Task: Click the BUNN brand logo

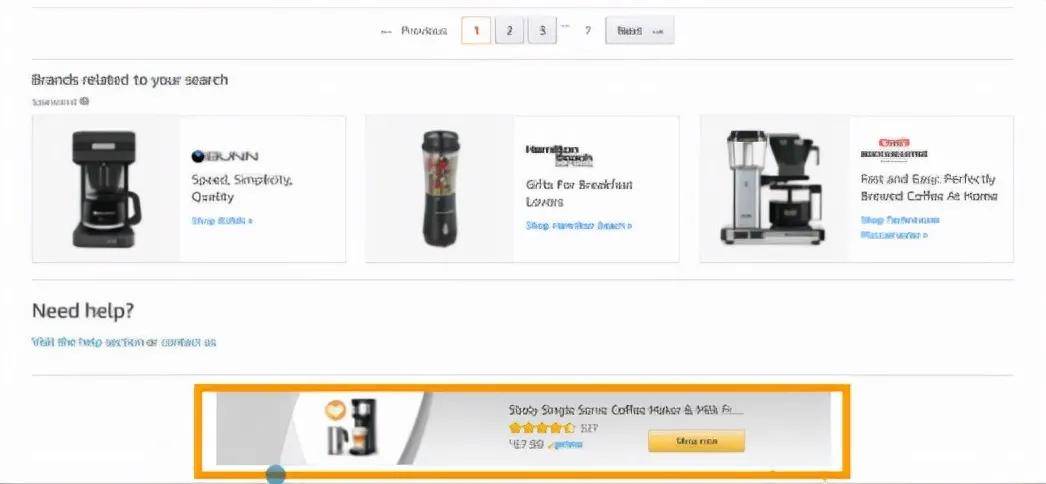Action: pos(225,157)
